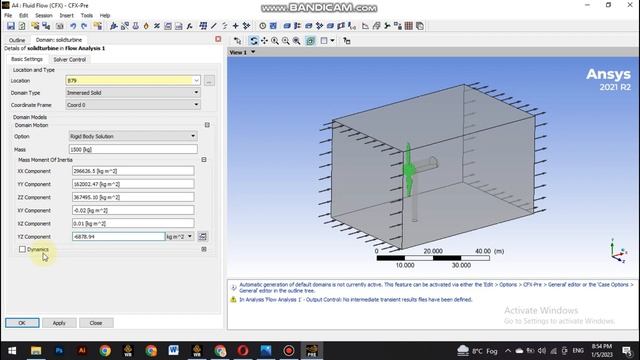Click the YZ Component value field

tap(118, 236)
